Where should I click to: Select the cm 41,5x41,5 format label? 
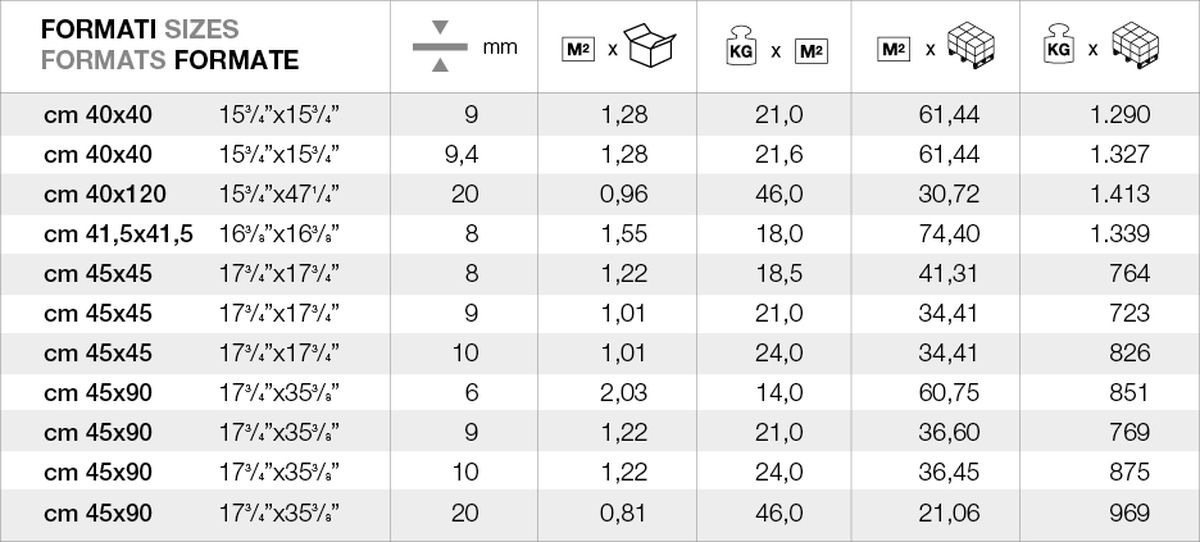[x=118, y=234]
